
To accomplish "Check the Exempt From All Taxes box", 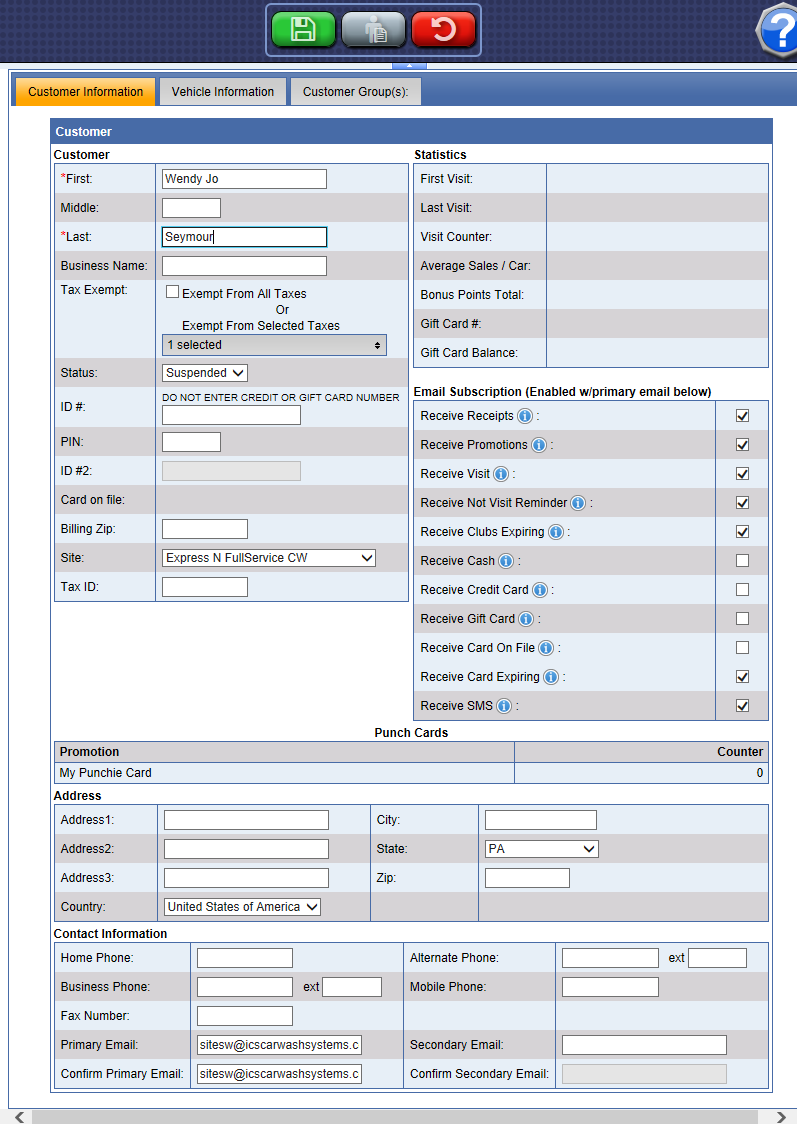I will coord(172,293).
